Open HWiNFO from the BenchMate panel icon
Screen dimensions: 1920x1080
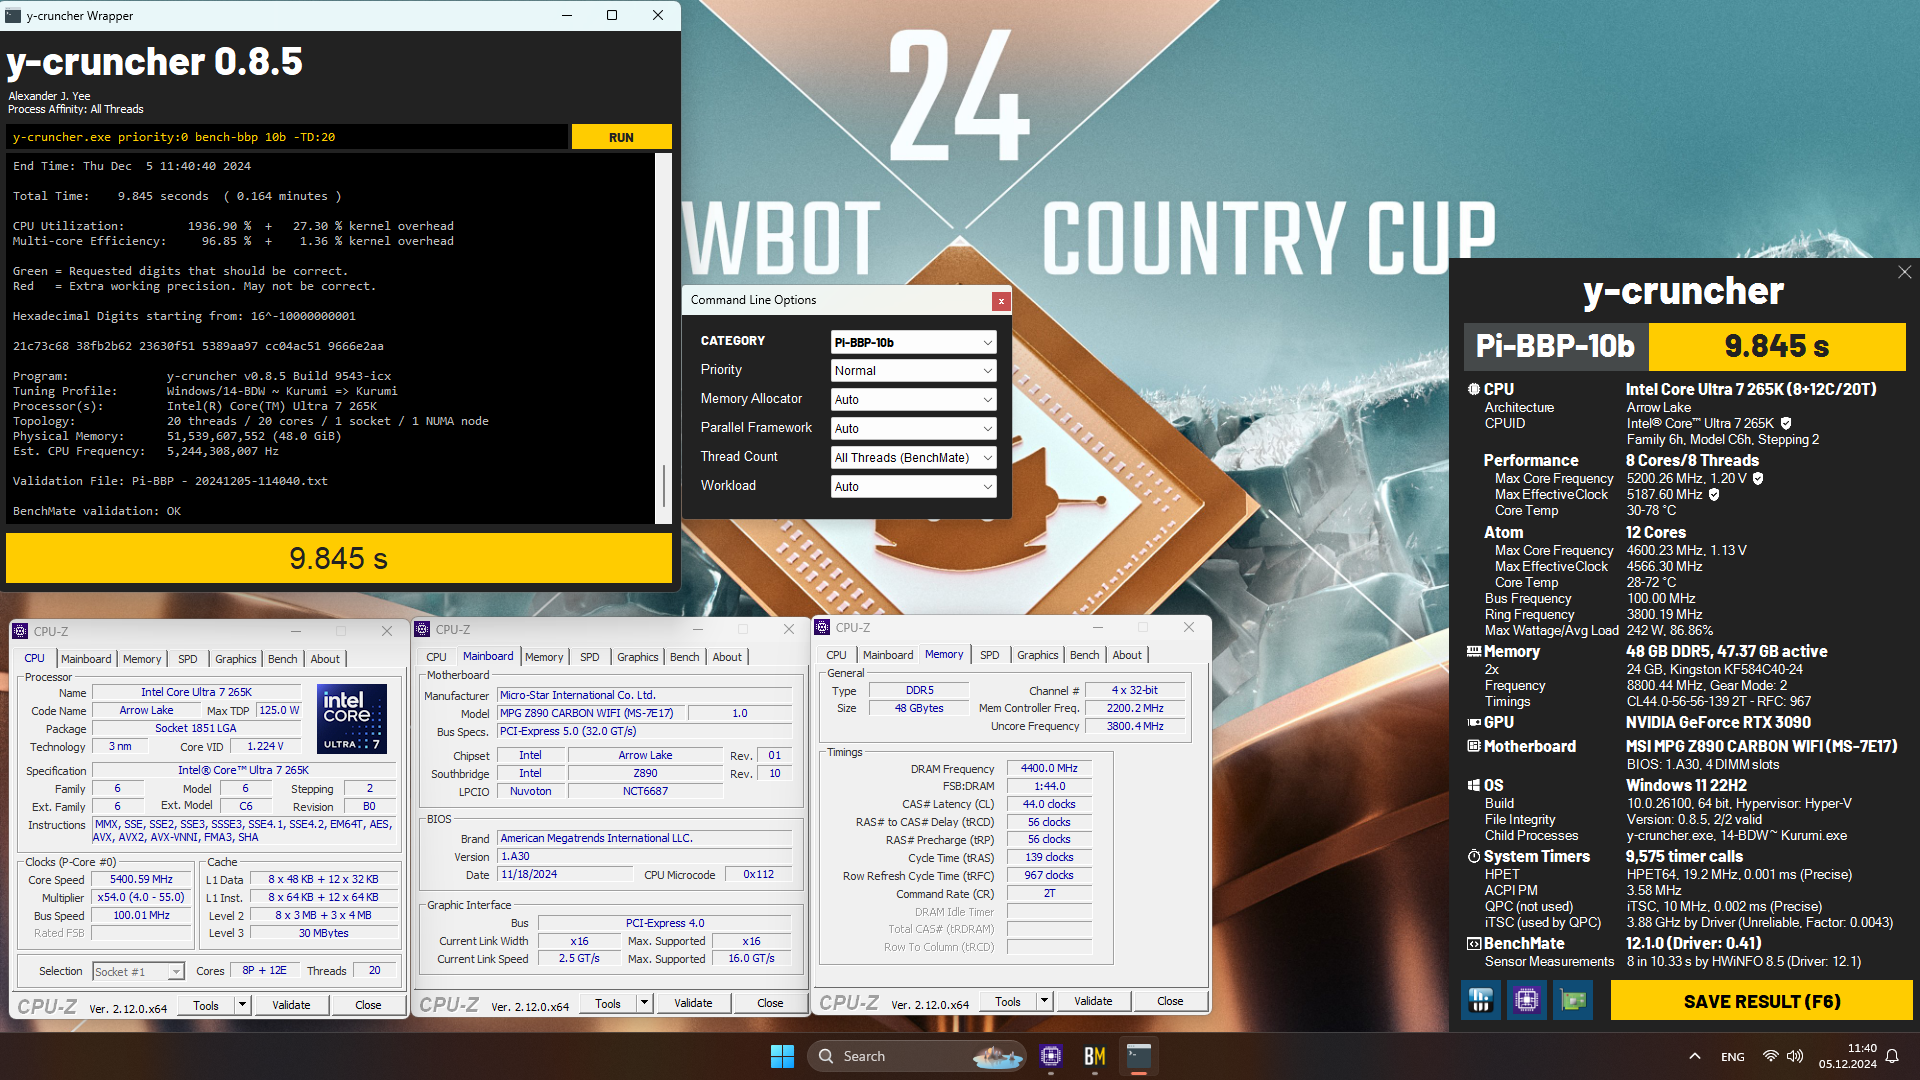coord(1481,1000)
